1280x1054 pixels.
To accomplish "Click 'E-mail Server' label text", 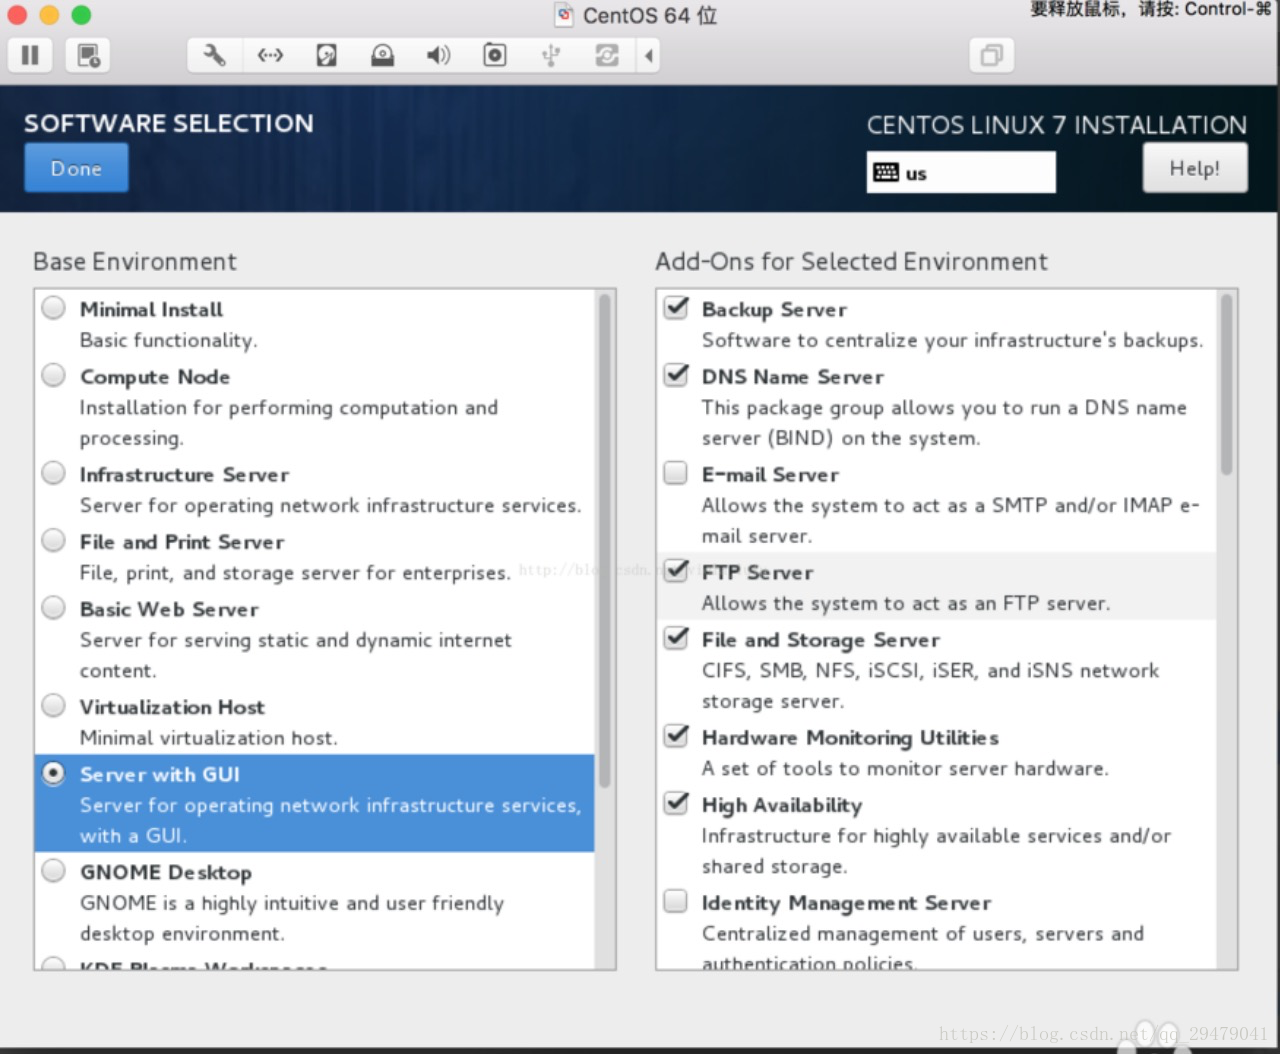I will point(770,475).
